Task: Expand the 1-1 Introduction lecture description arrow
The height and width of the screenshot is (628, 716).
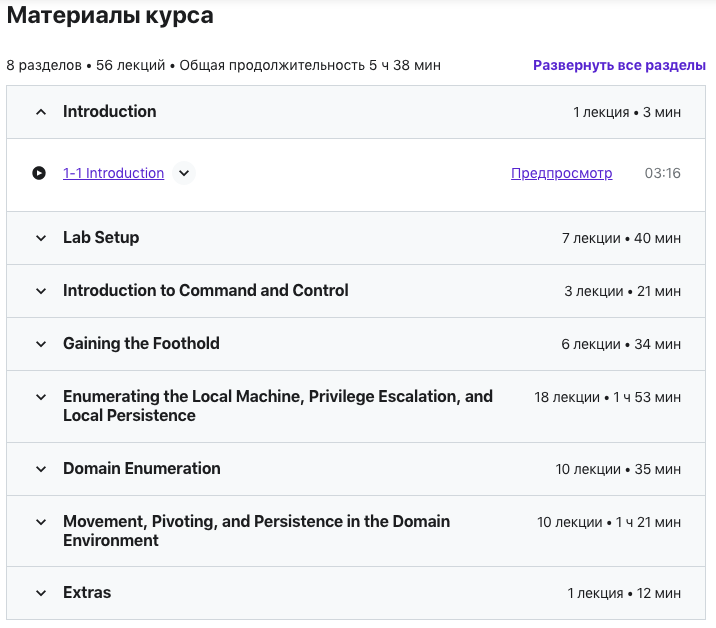Action: coord(183,173)
